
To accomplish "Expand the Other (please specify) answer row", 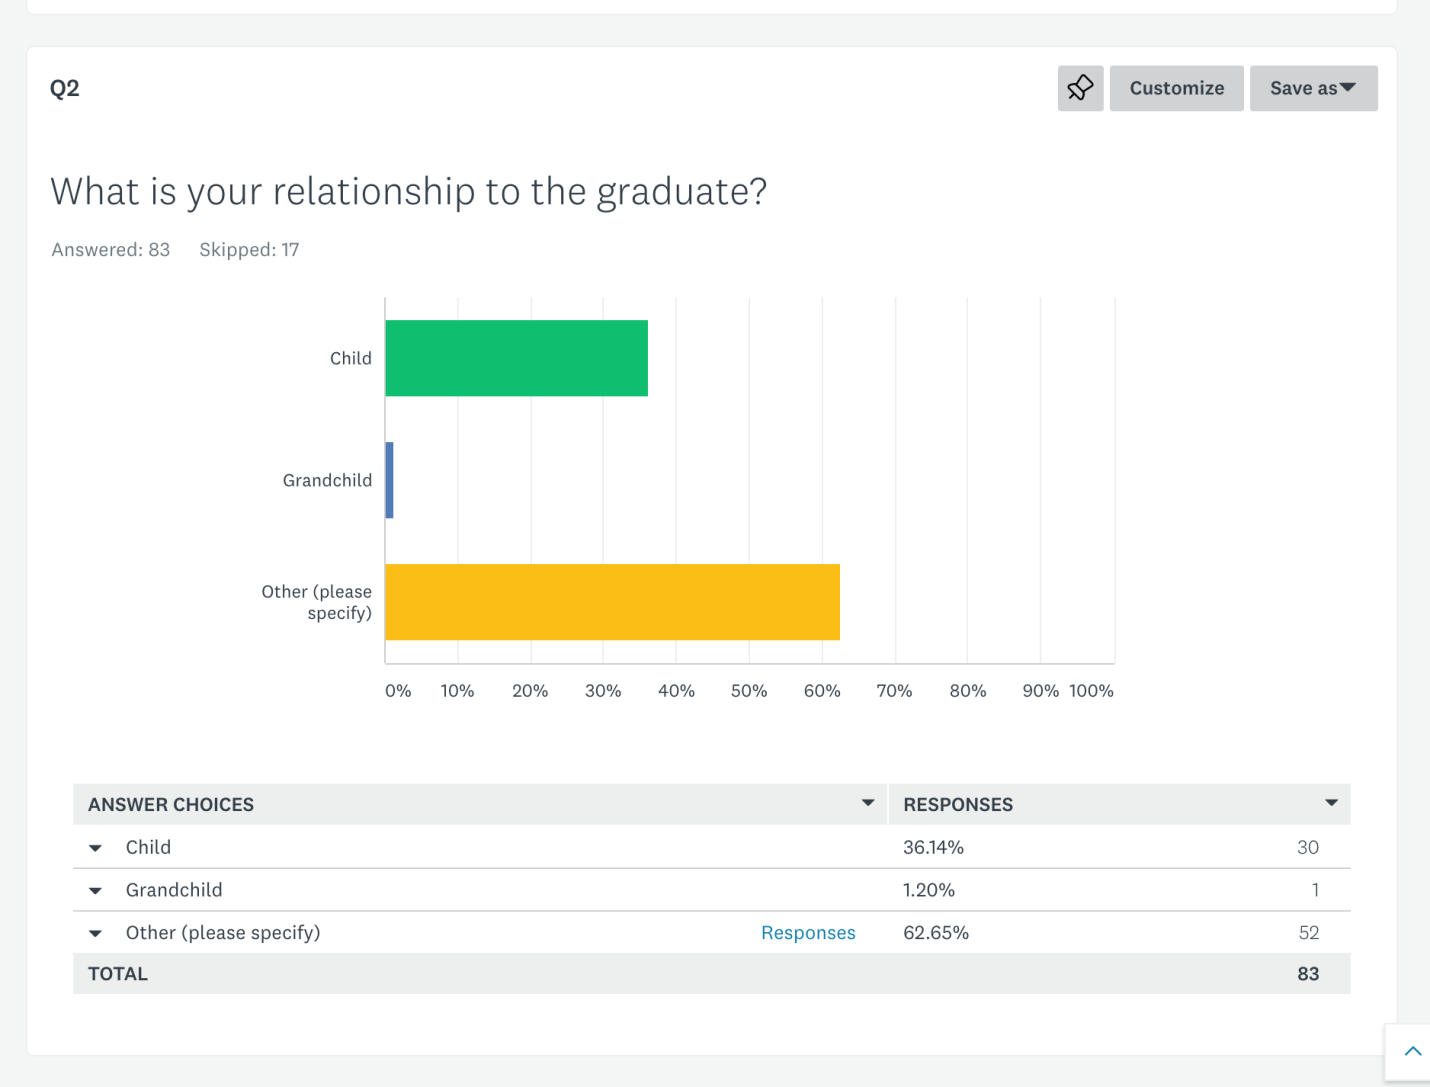I will [95, 933].
